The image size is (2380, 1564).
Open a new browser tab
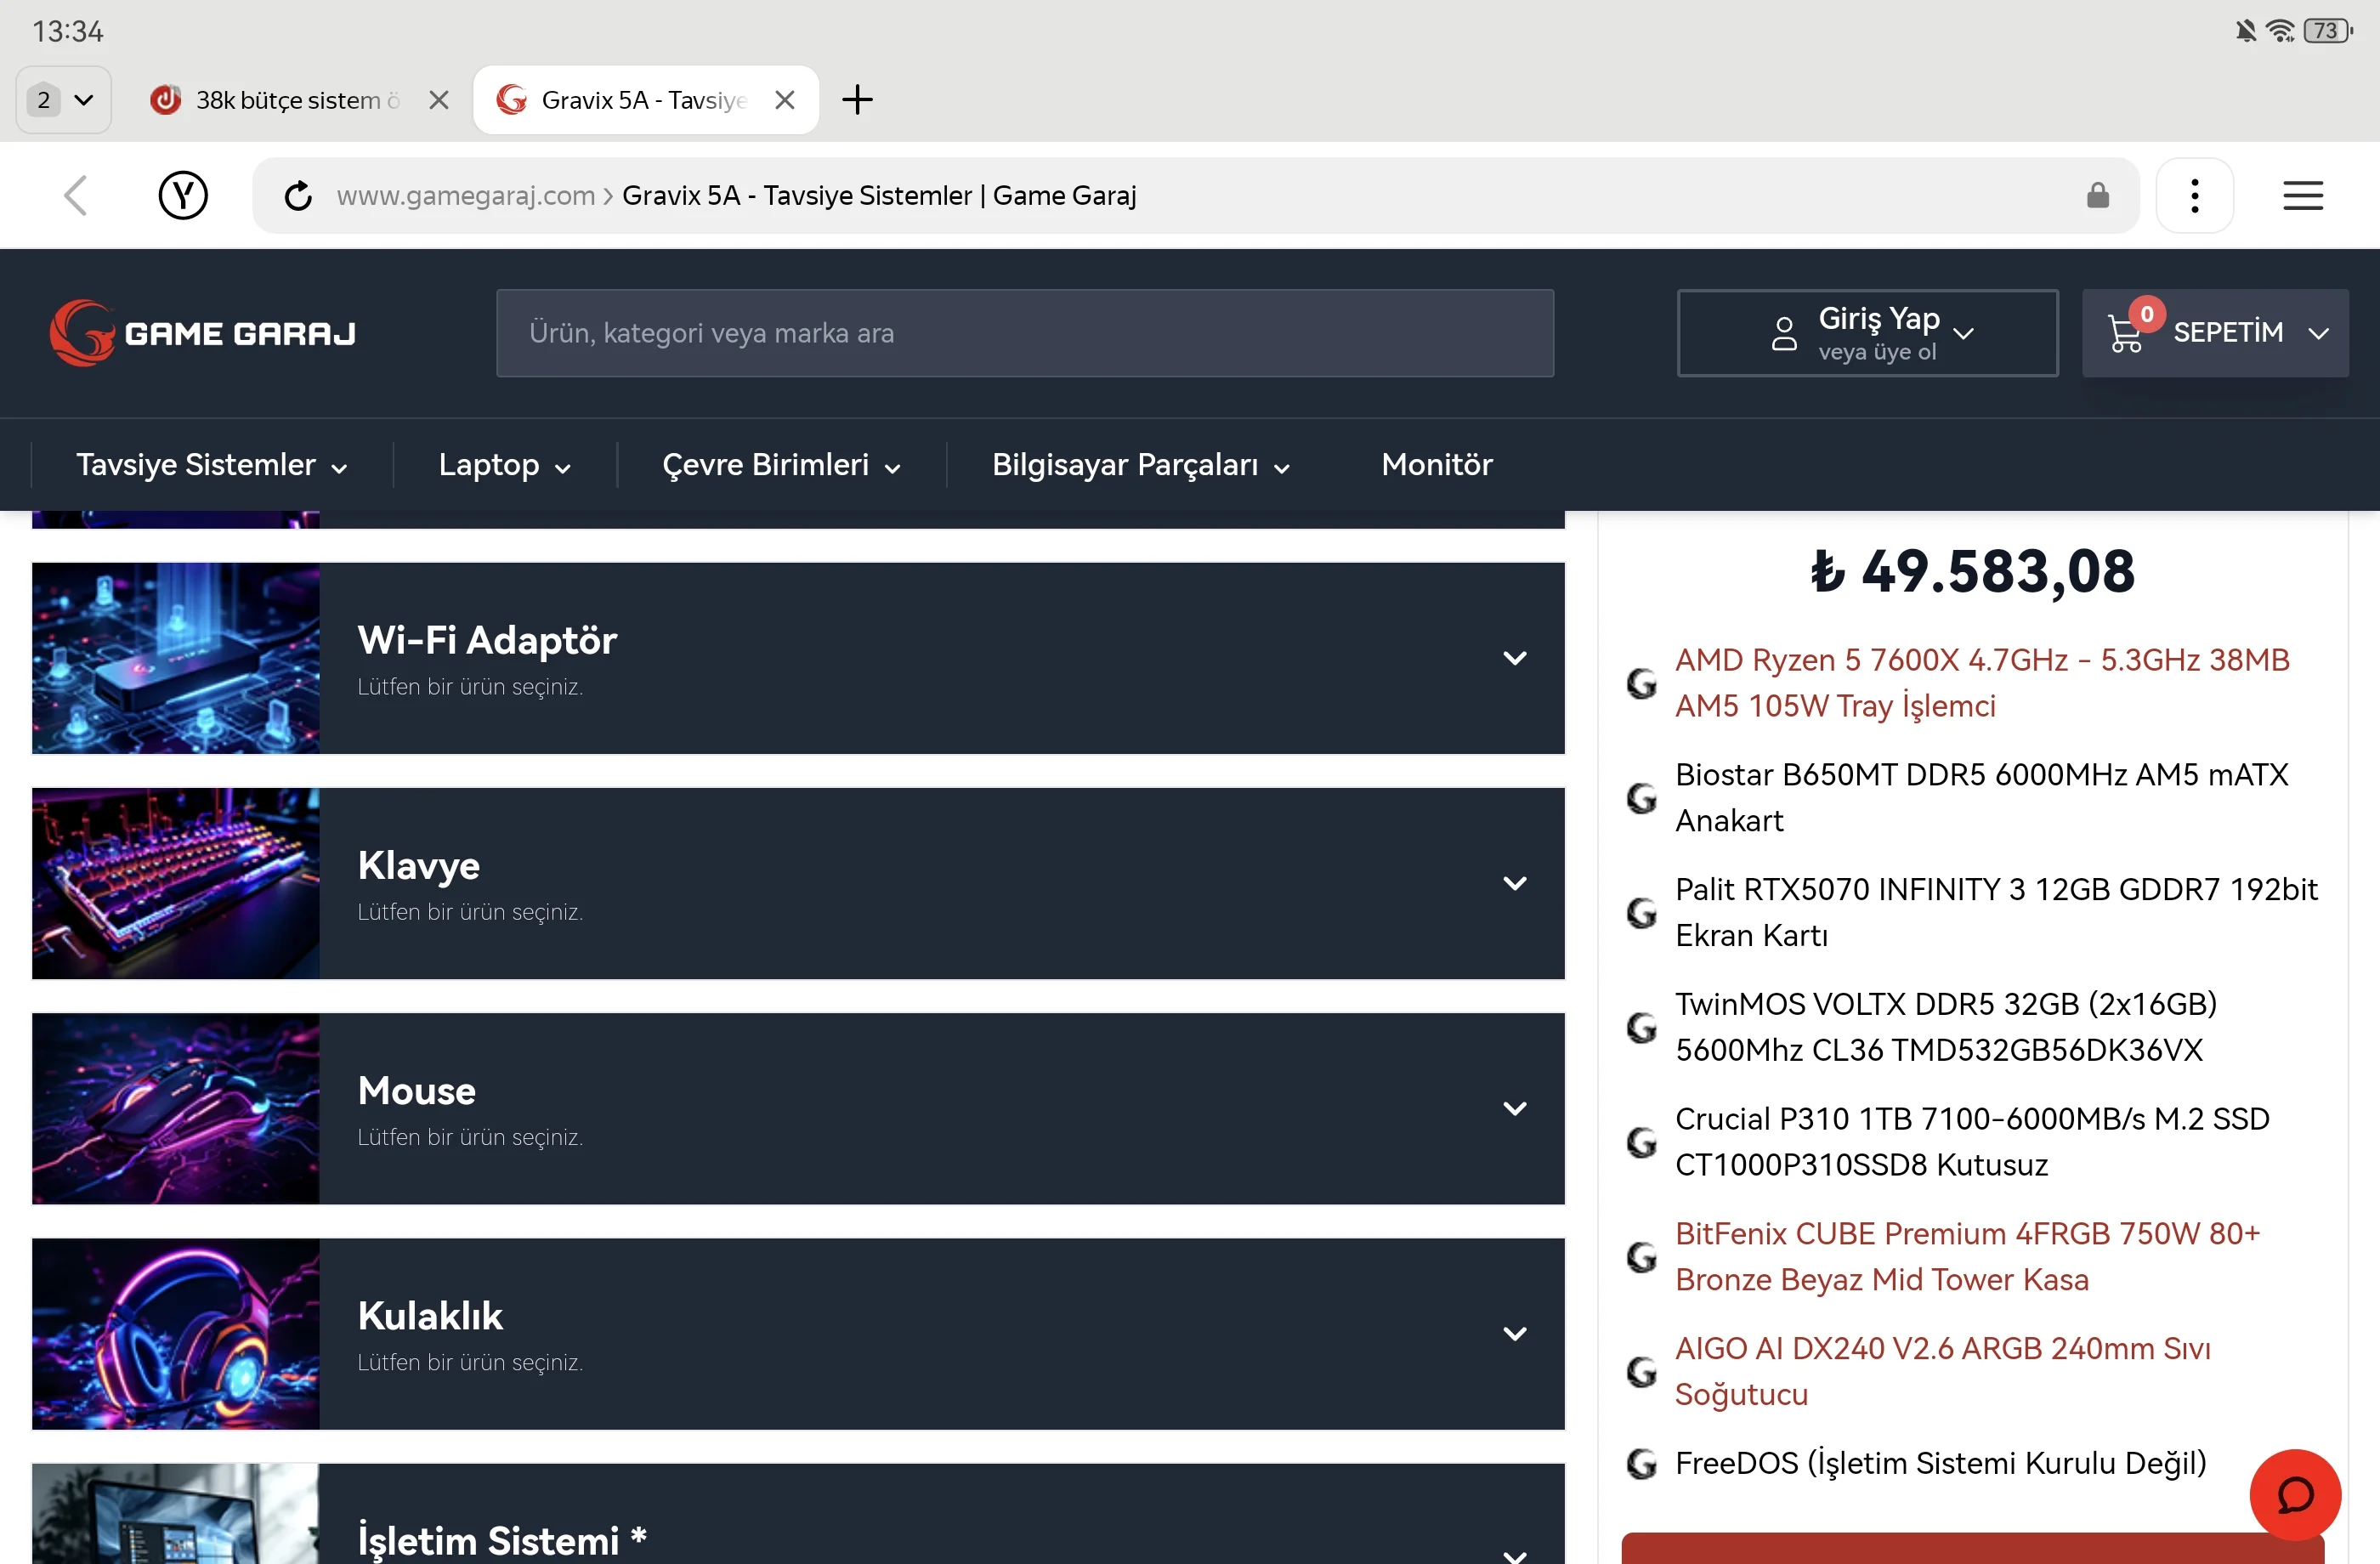[x=857, y=100]
